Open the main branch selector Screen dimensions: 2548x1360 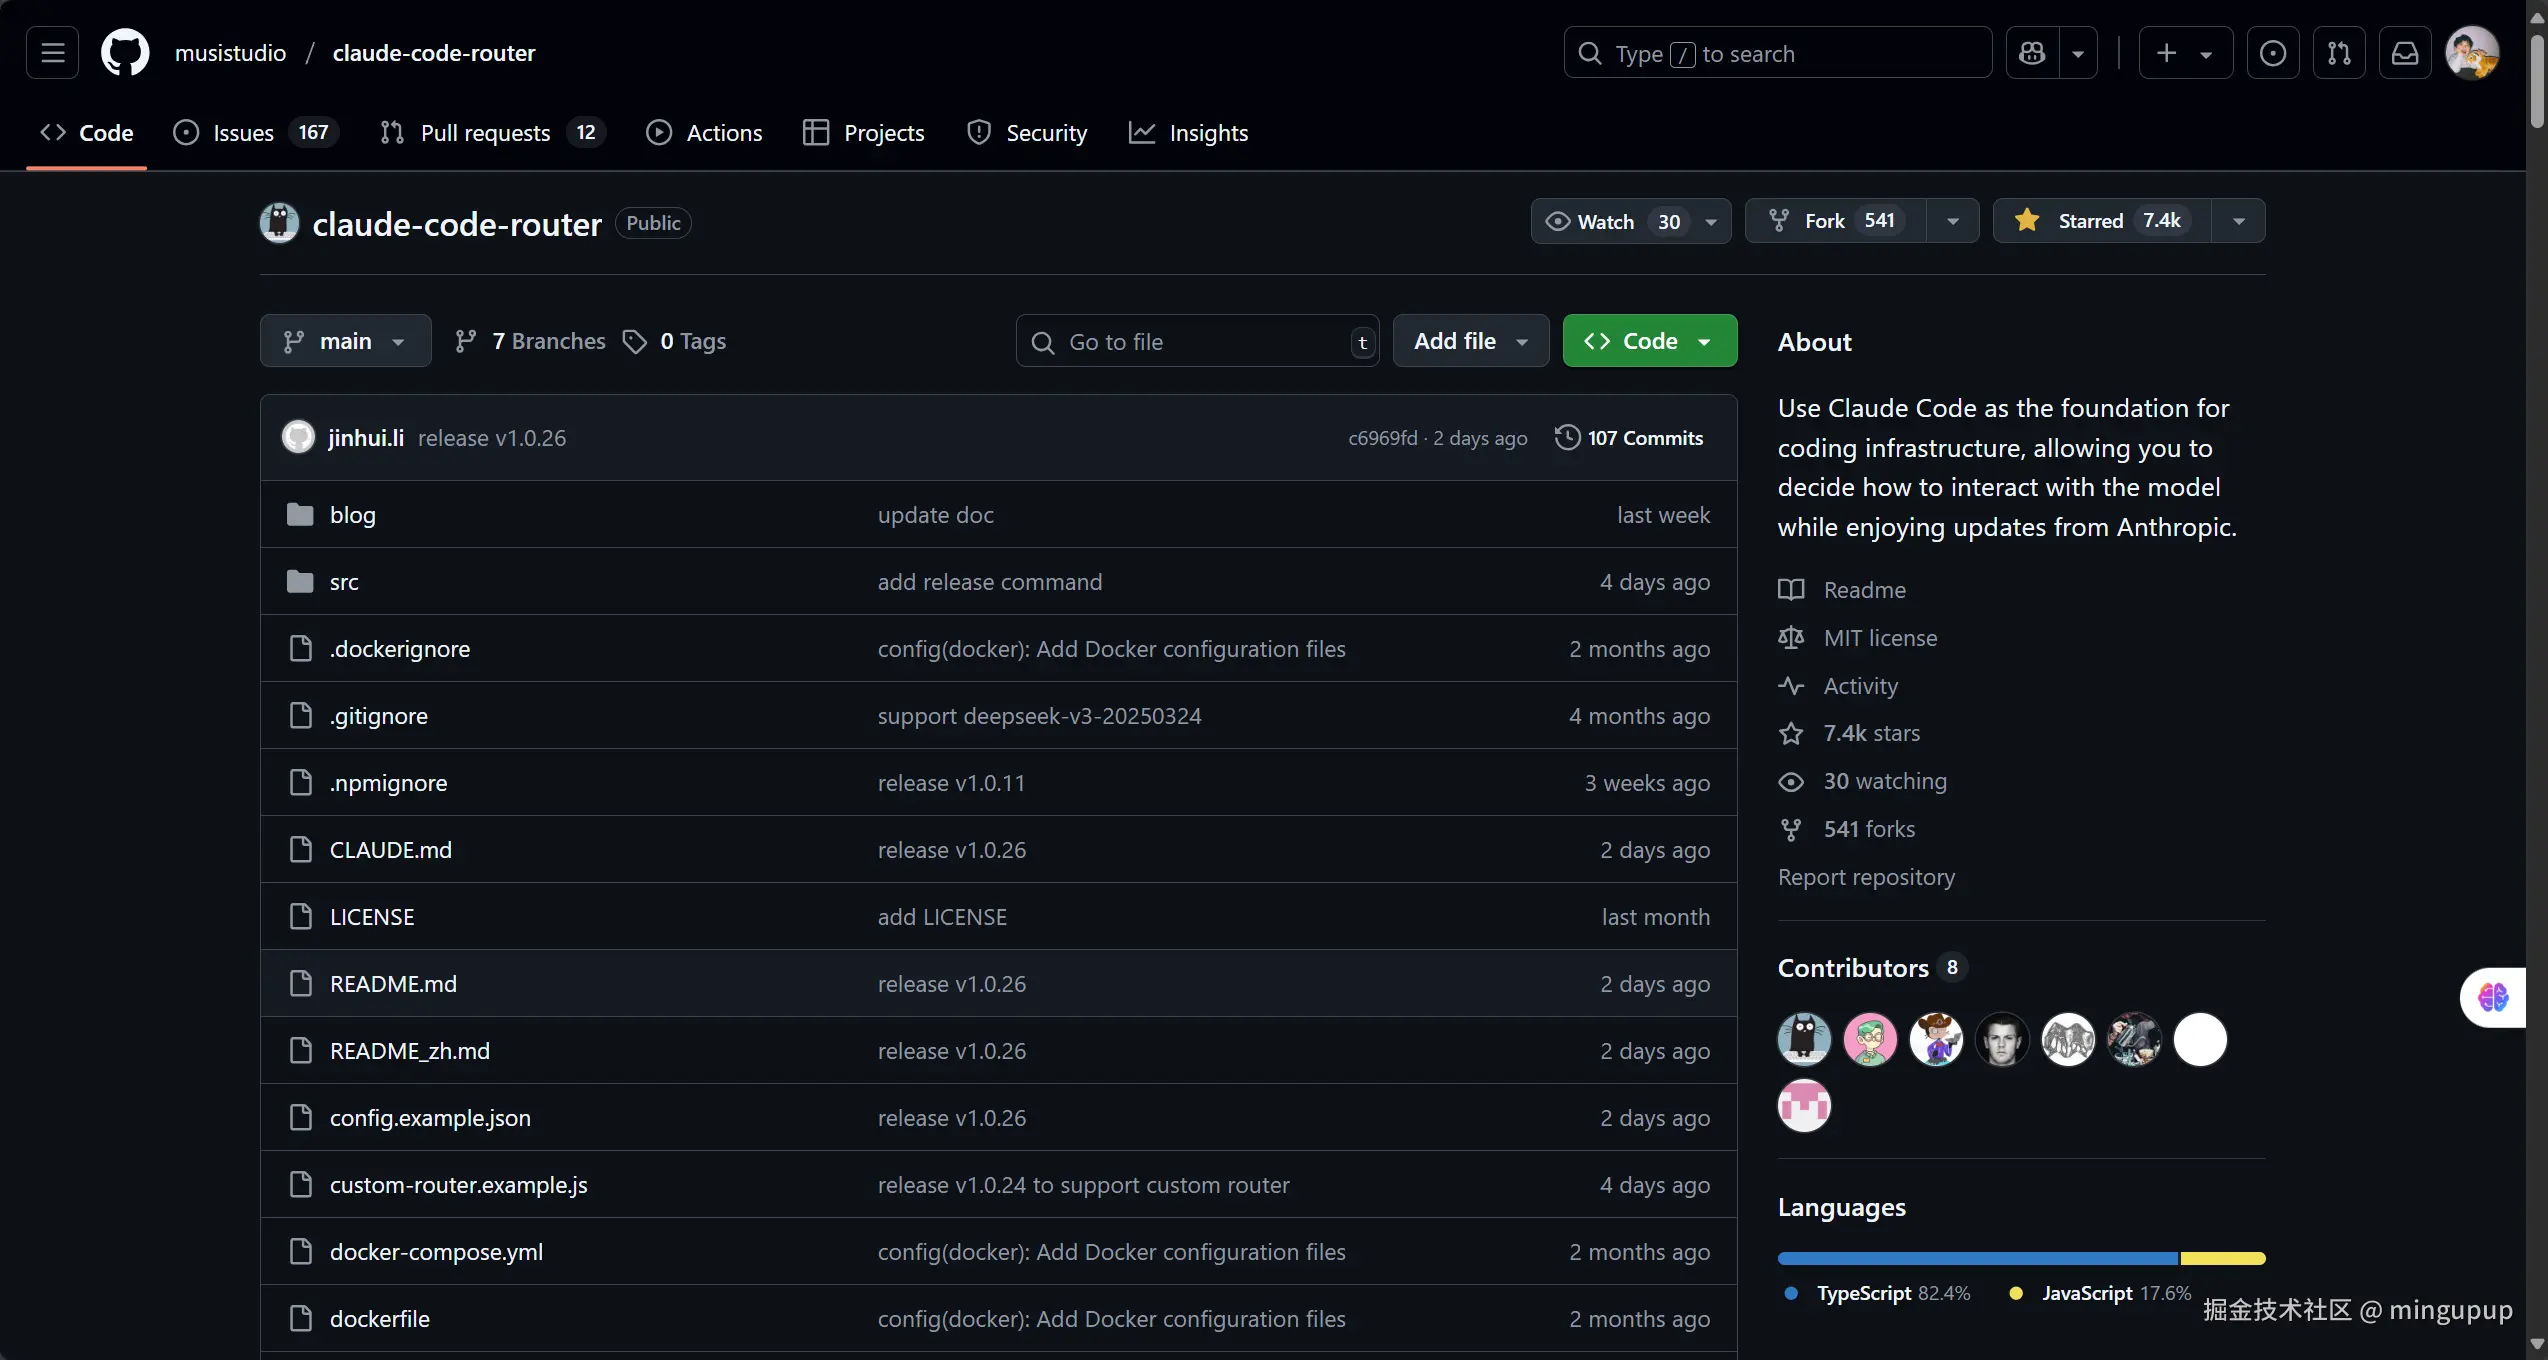pyautogui.click(x=346, y=341)
